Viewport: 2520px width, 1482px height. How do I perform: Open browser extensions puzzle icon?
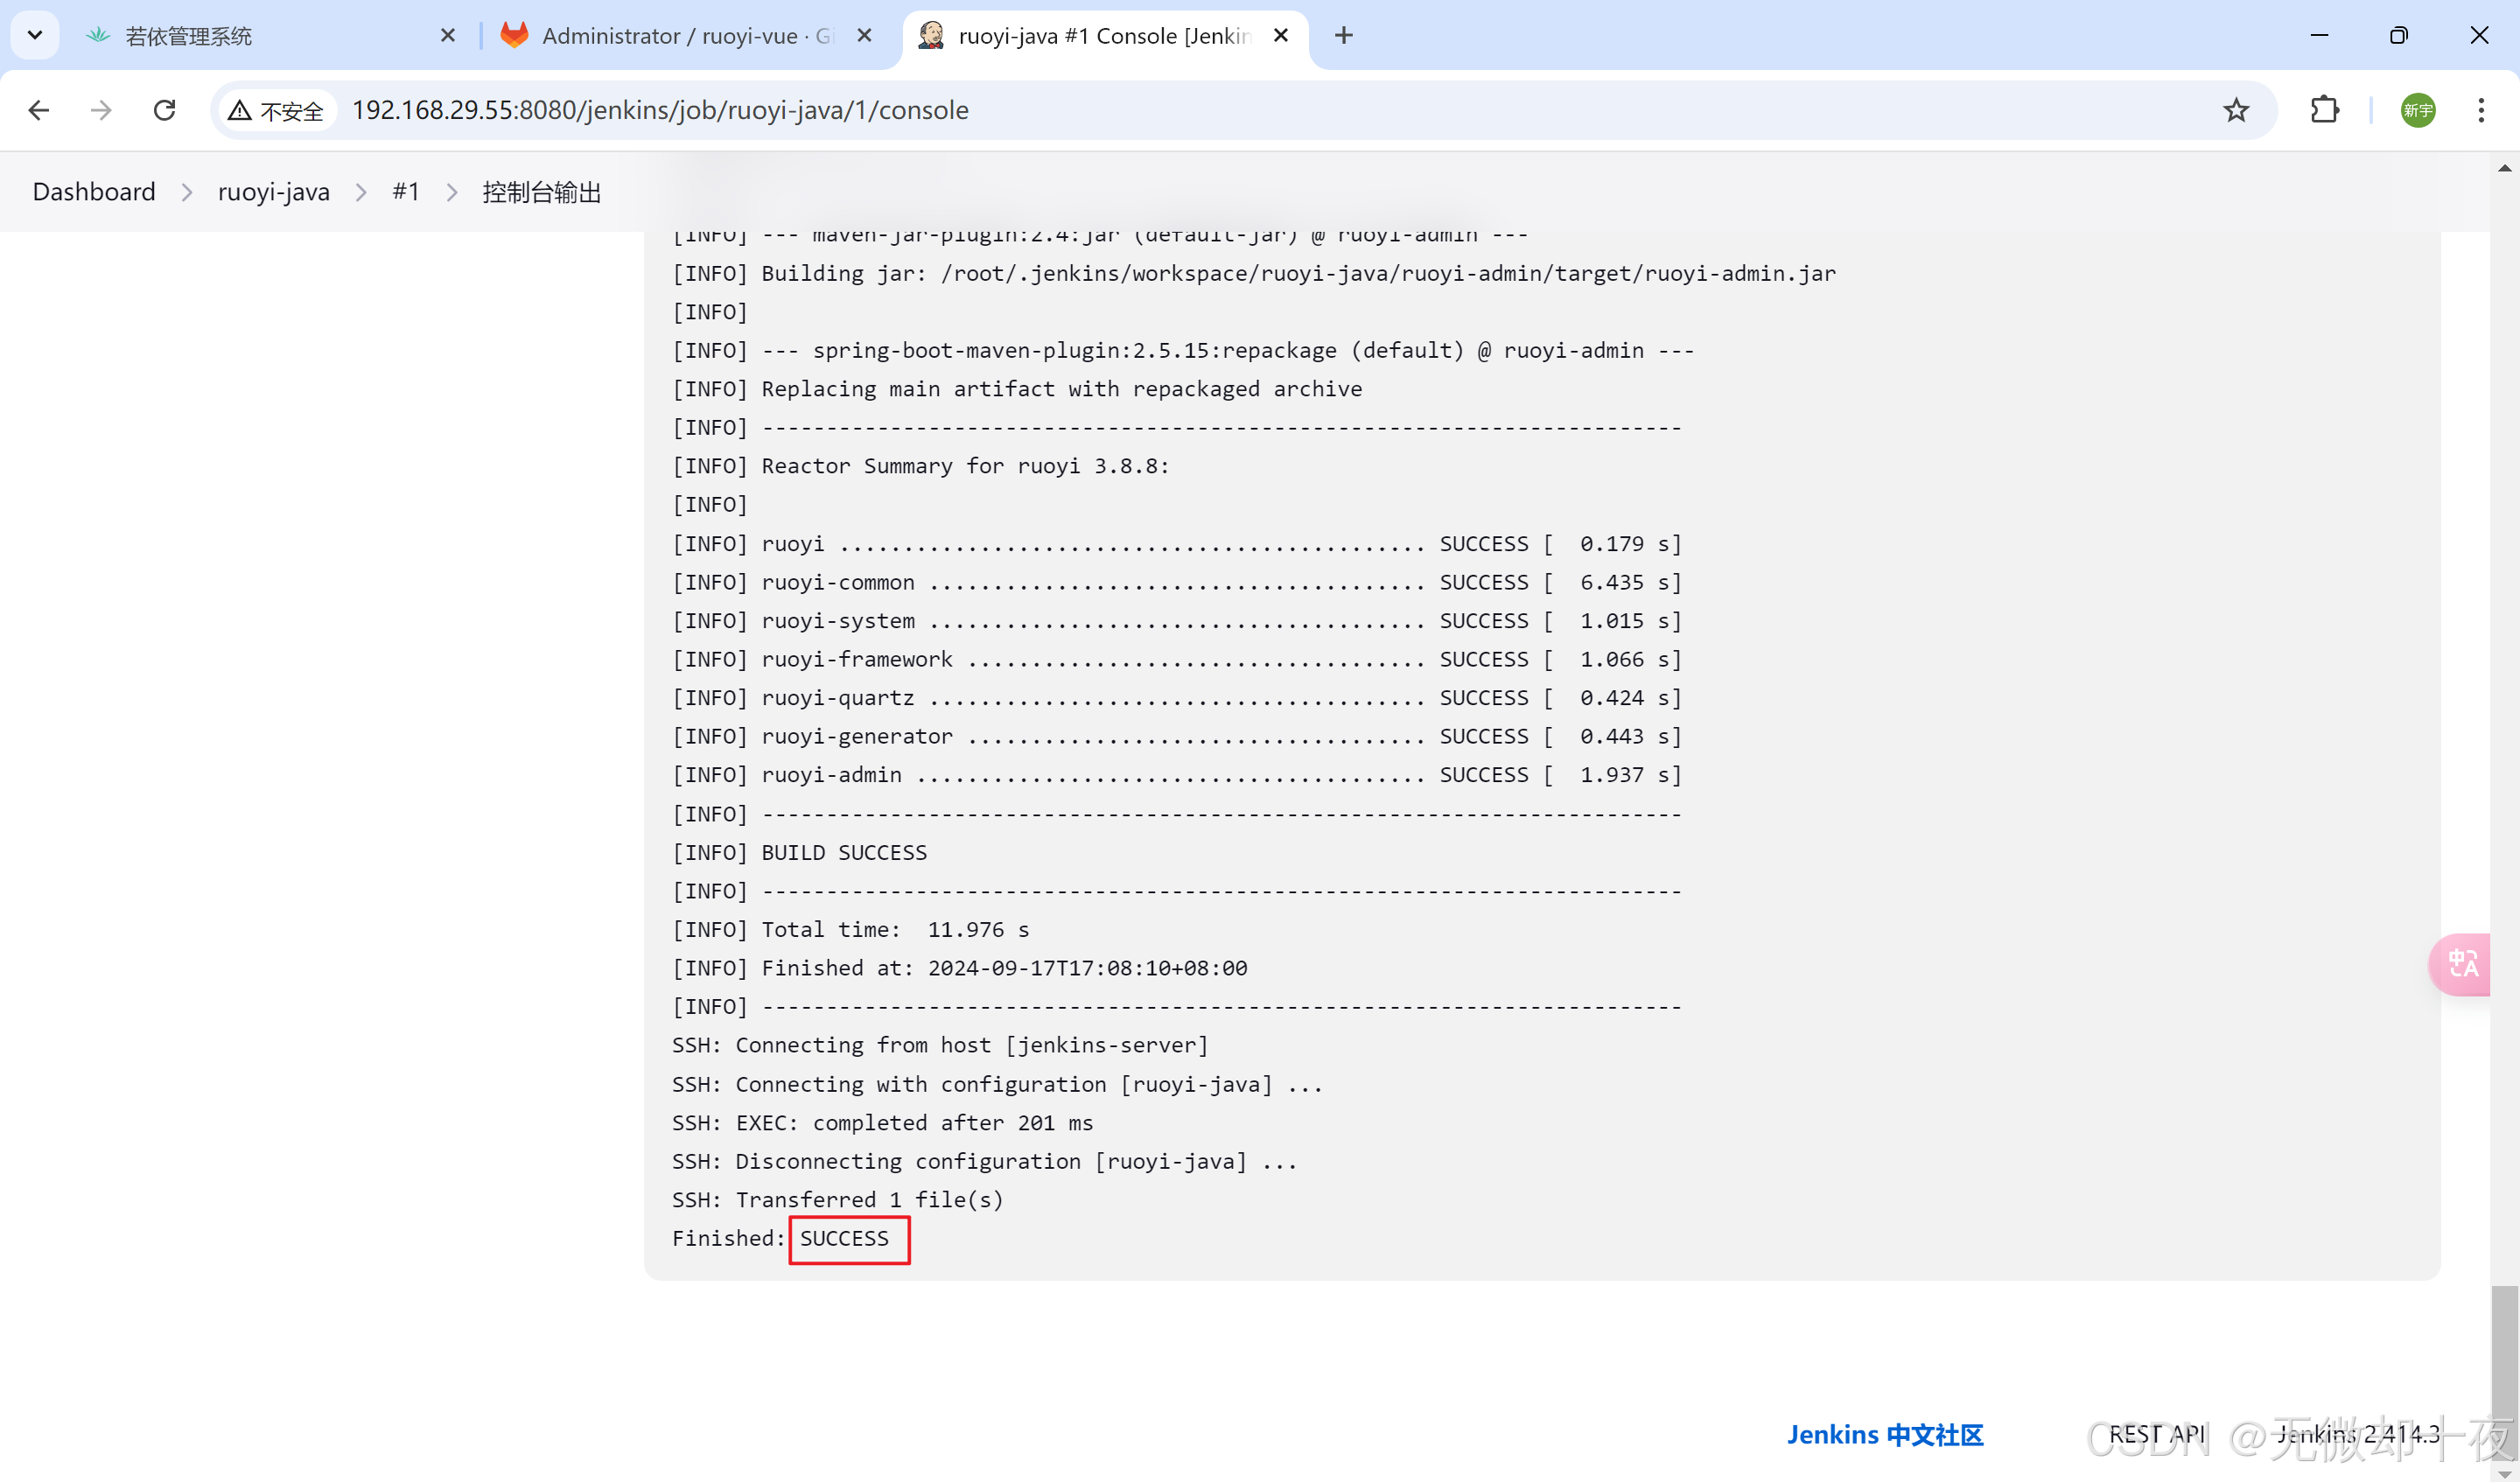point(2325,110)
